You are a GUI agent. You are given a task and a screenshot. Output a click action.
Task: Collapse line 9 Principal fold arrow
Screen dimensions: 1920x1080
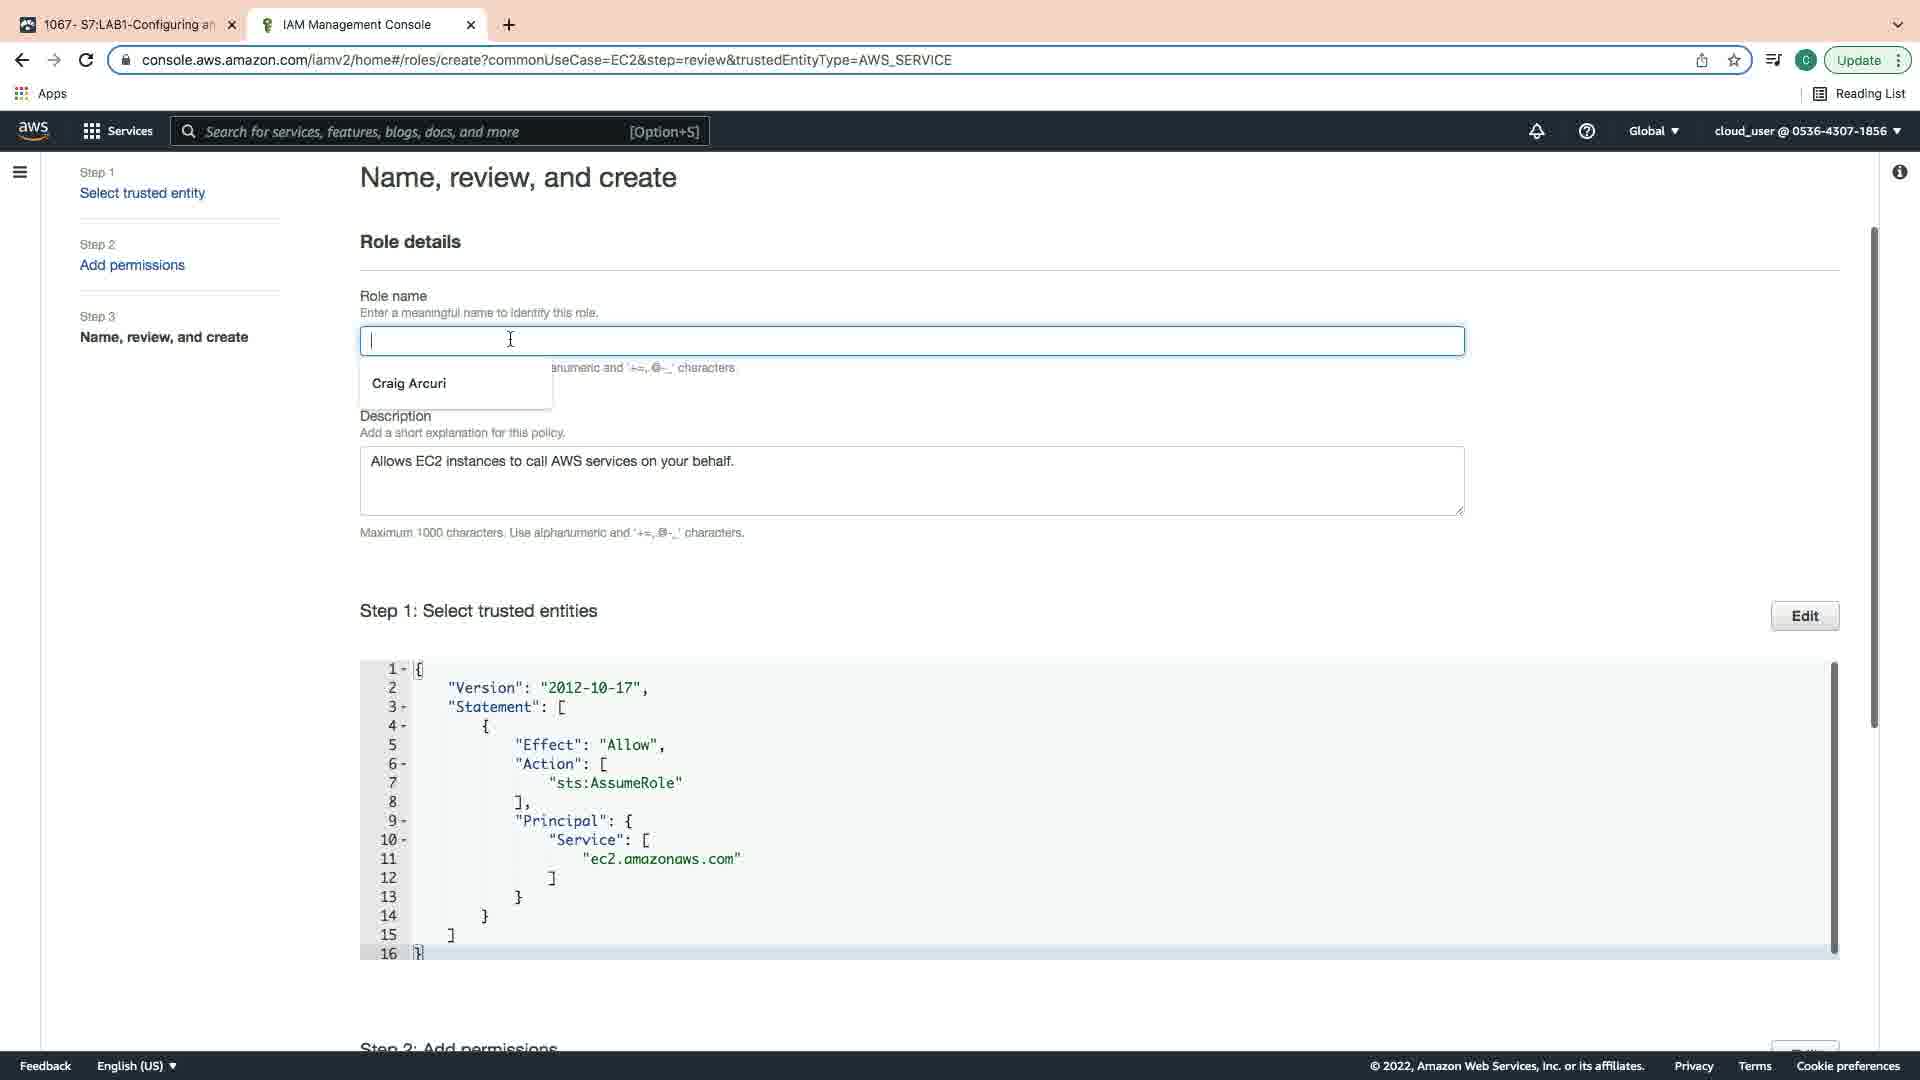[x=404, y=821]
